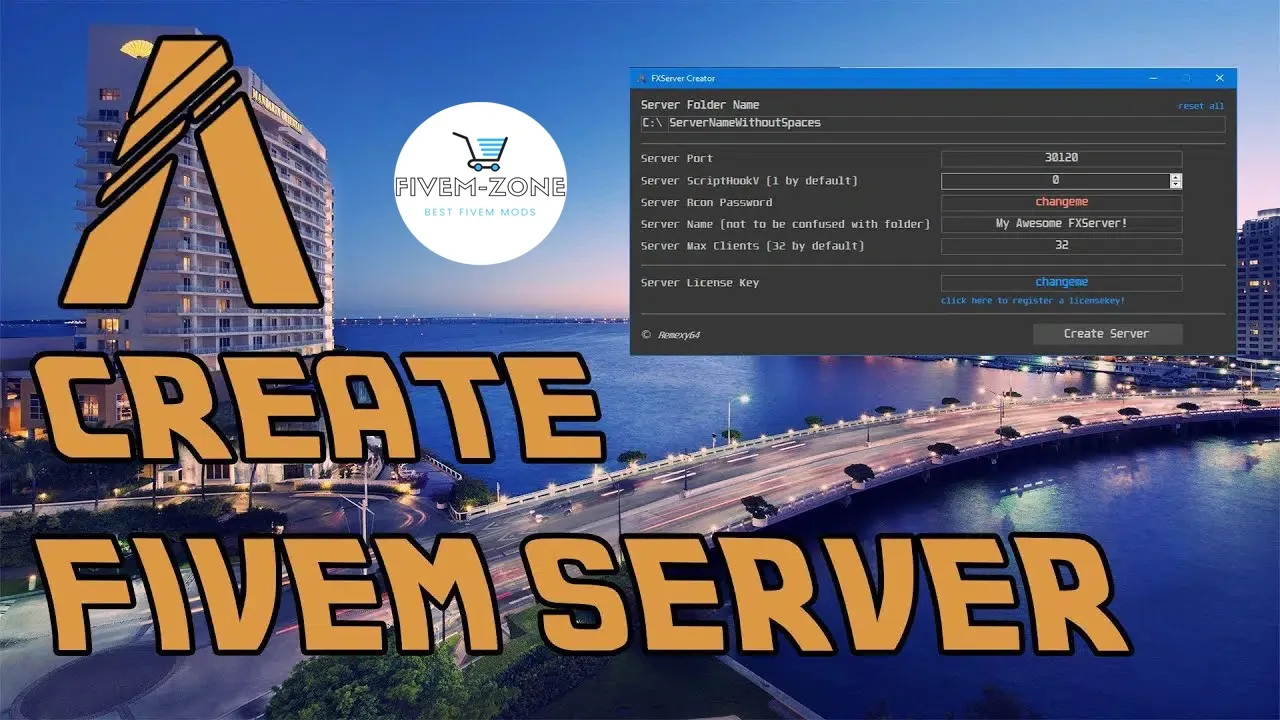Click the FXServer Creator title bar app icon
Image resolution: width=1280 pixels, height=720 pixels.
pos(641,78)
